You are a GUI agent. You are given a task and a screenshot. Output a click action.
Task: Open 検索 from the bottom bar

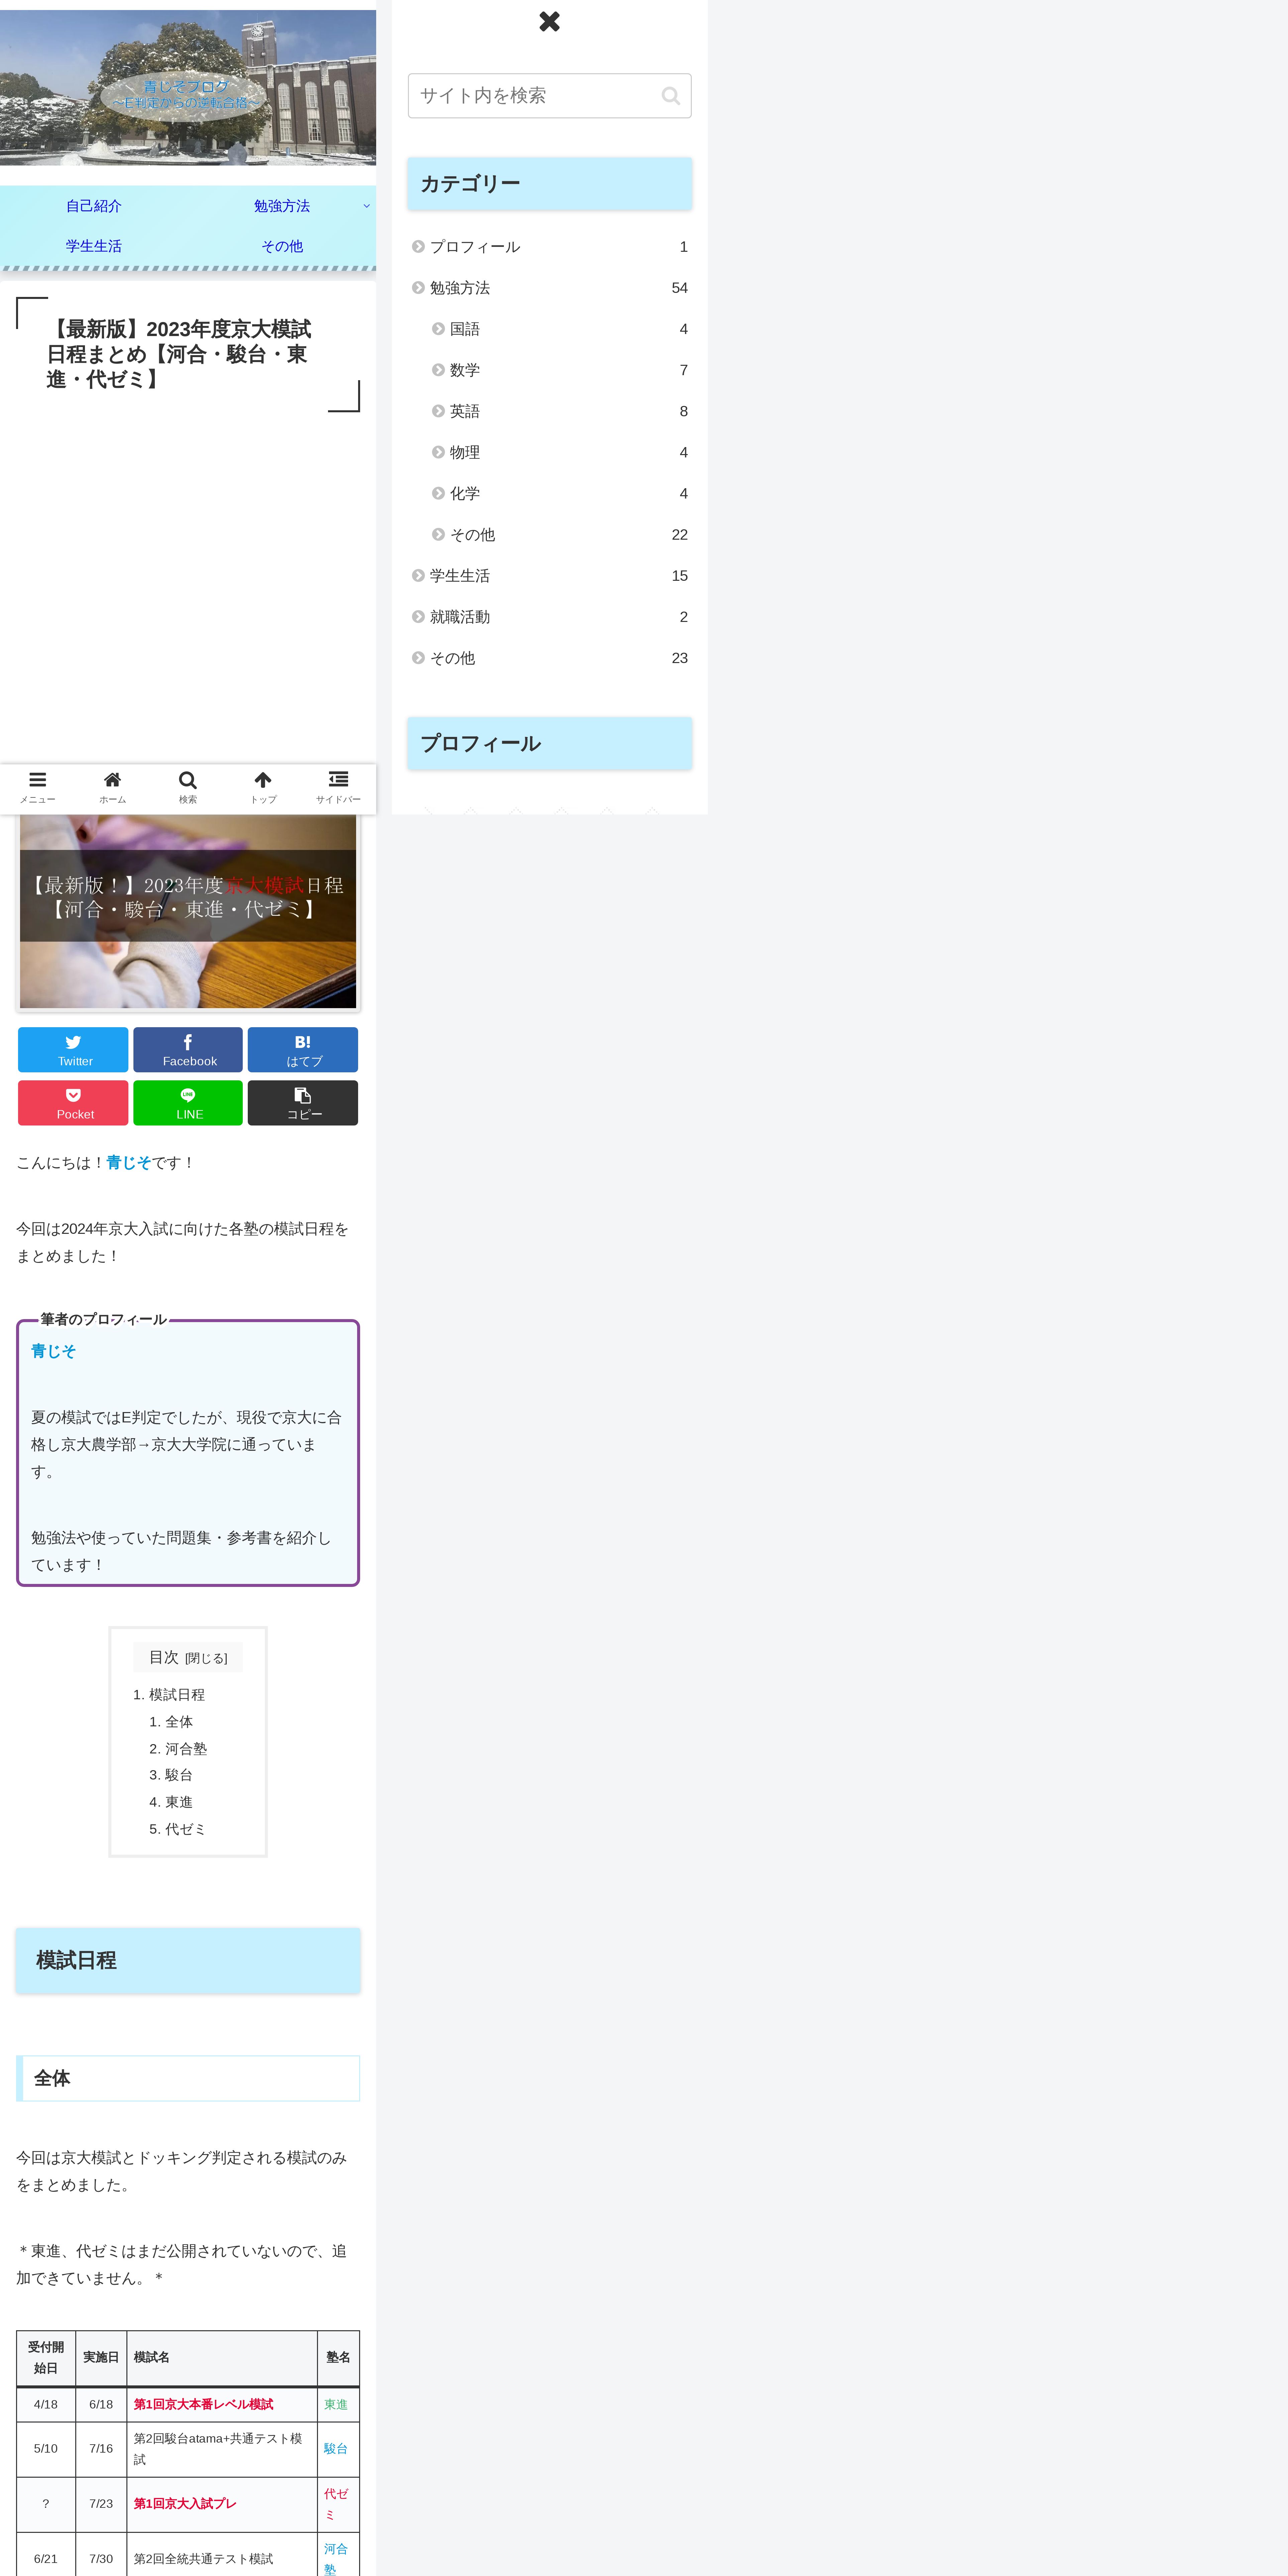pyautogui.click(x=188, y=787)
